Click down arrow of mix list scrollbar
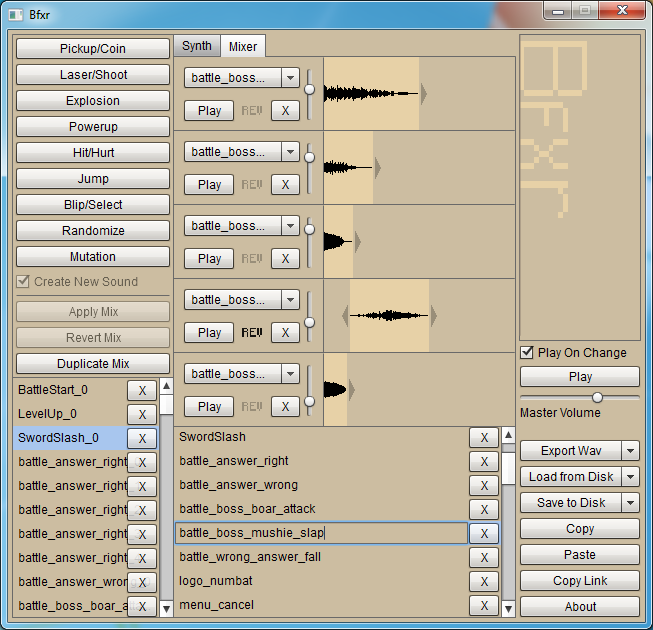 (x=508, y=609)
